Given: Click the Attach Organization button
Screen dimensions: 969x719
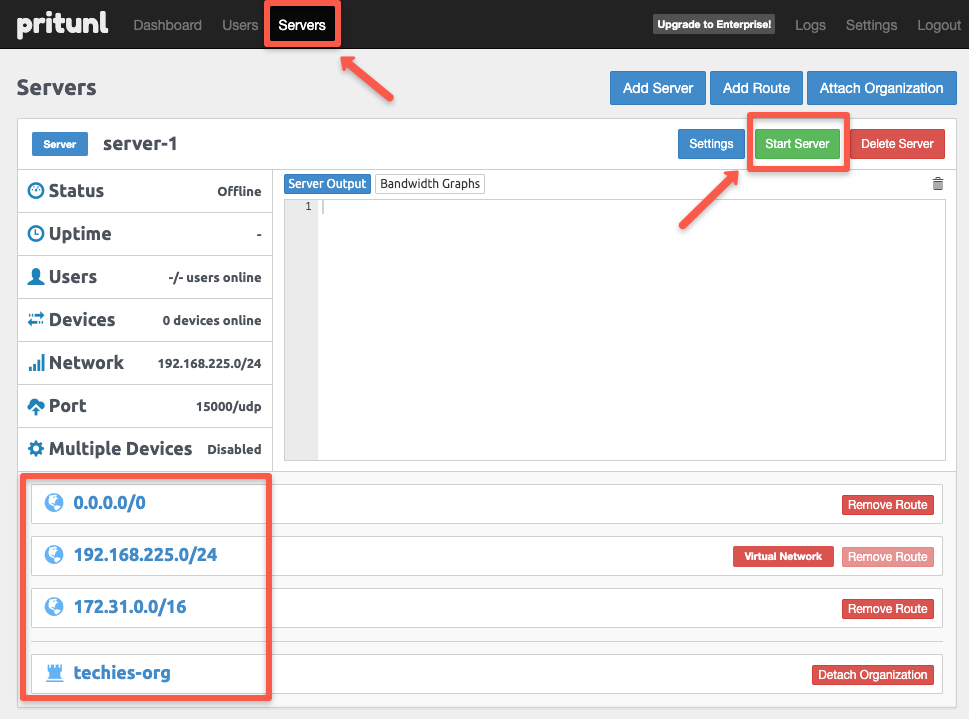Looking at the screenshot, I should pyautogui.click(x=881, y=88).
